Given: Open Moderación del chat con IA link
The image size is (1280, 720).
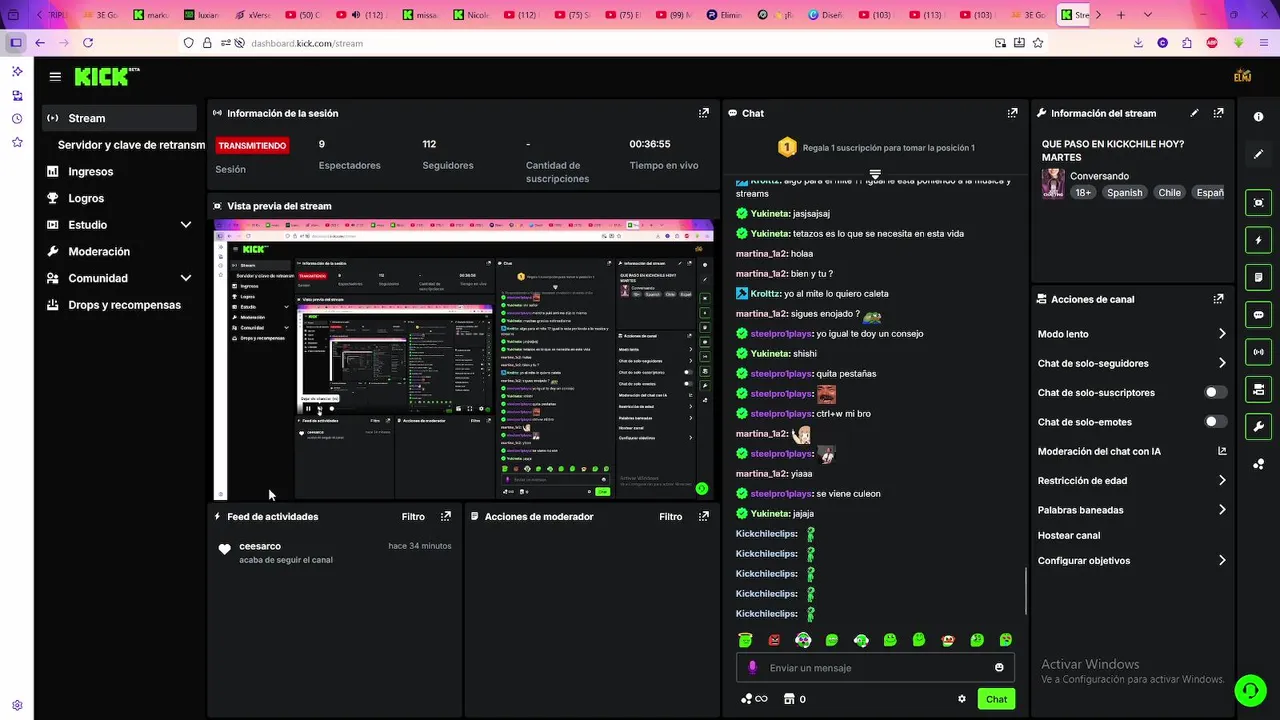Looking at the screenshot, I should [x=1132, y=452].
